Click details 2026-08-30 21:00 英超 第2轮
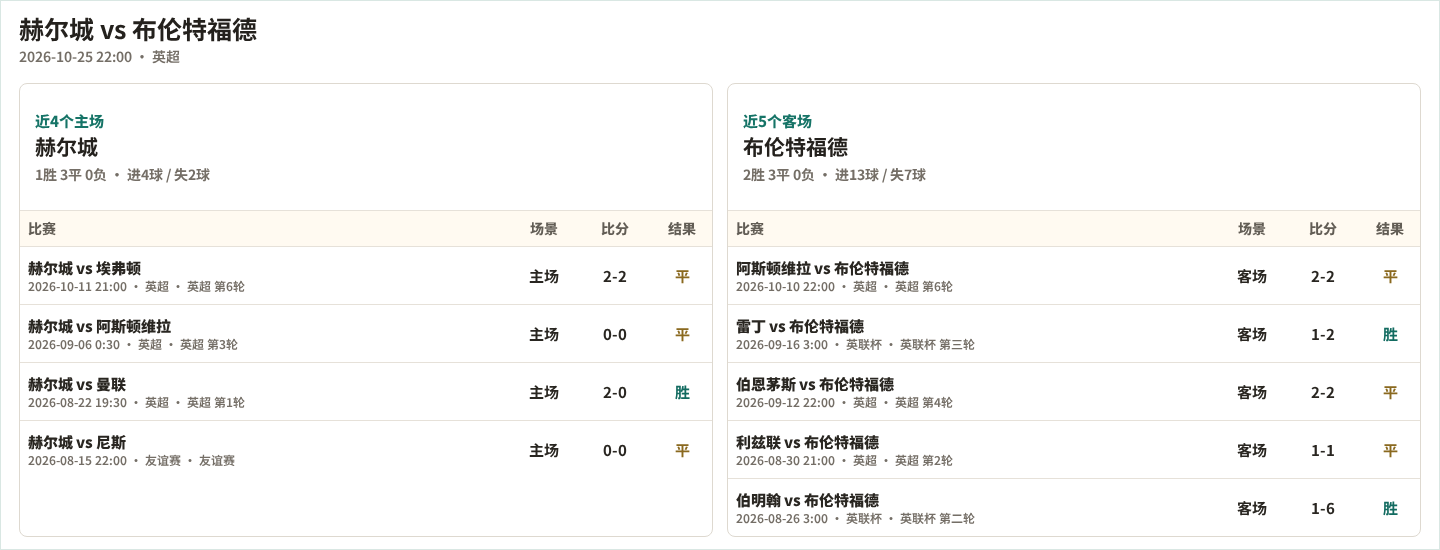1440x550 pixels. [844, 461]
